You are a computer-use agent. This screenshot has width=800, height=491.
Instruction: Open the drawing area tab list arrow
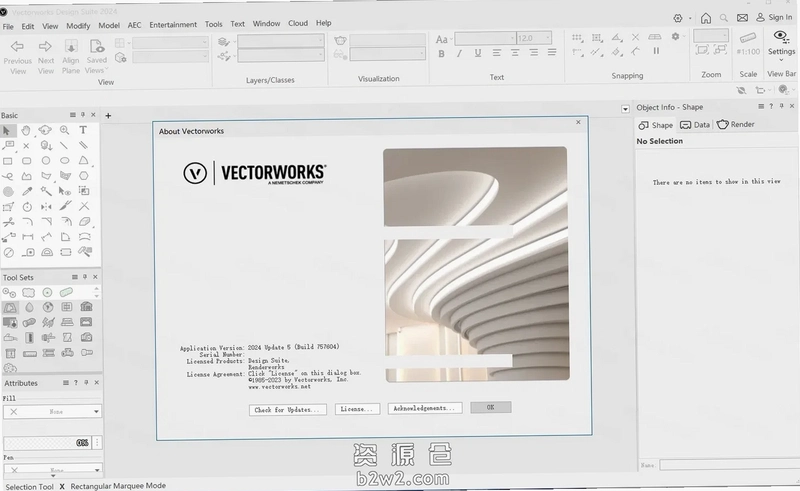point(626,109)
